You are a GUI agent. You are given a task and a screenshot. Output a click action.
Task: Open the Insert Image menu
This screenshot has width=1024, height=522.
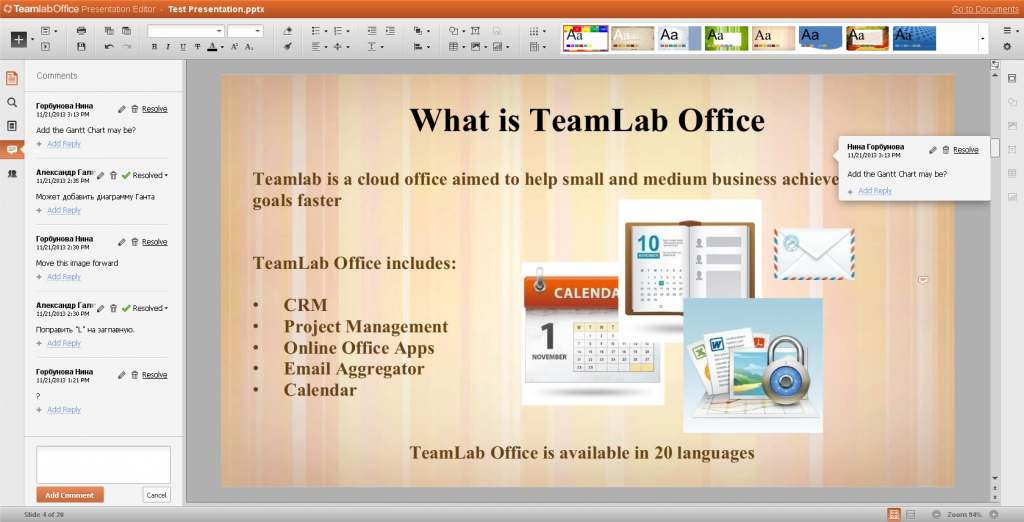(479, 47)
